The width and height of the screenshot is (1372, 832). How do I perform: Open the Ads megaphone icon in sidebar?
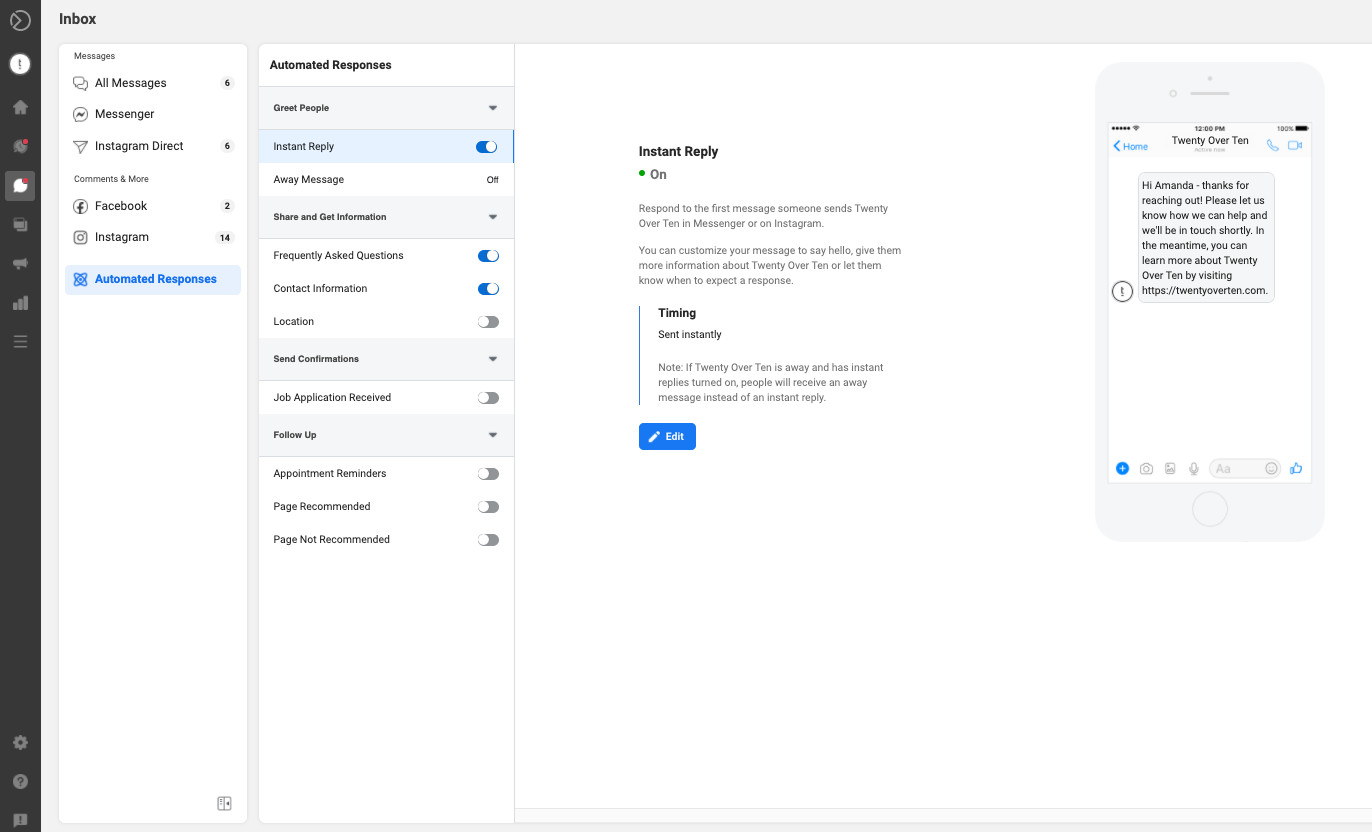click(20, 264)
